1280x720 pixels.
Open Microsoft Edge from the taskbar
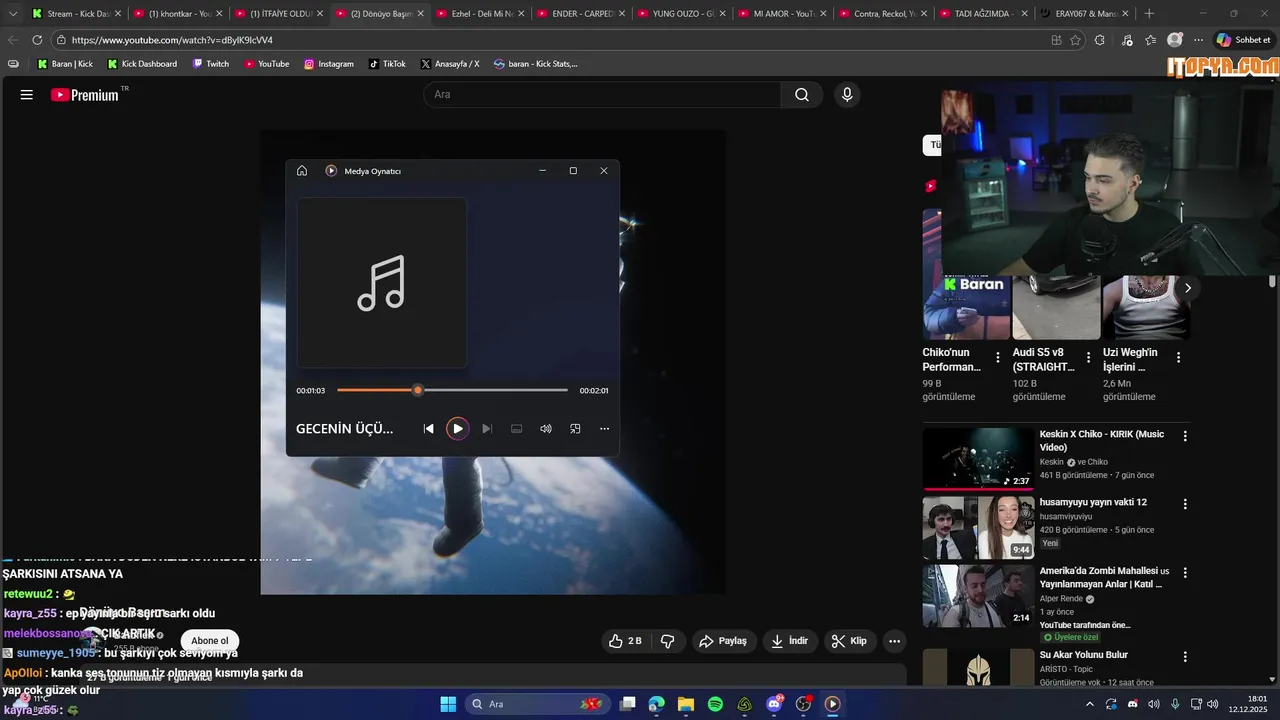tap(656, 704)
